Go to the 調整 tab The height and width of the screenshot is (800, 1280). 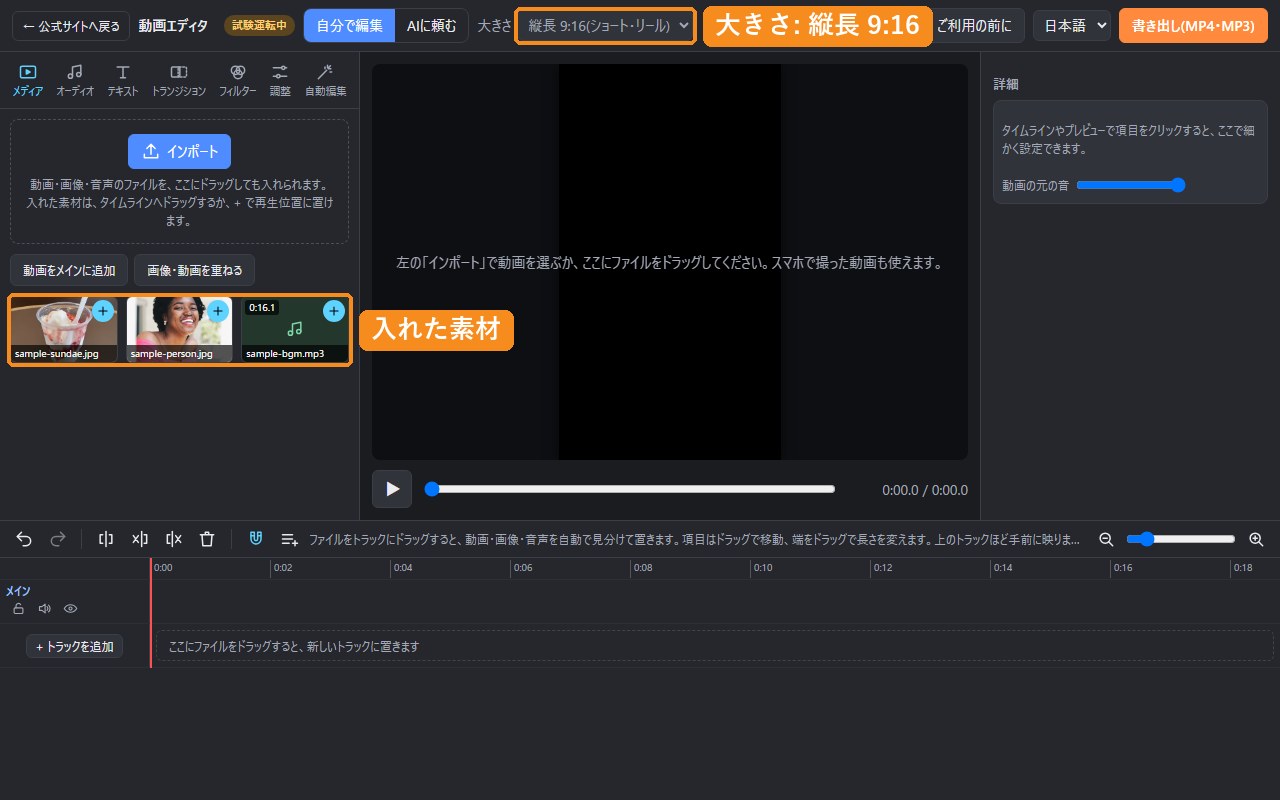pyautogui.click(x=280, y=80)
